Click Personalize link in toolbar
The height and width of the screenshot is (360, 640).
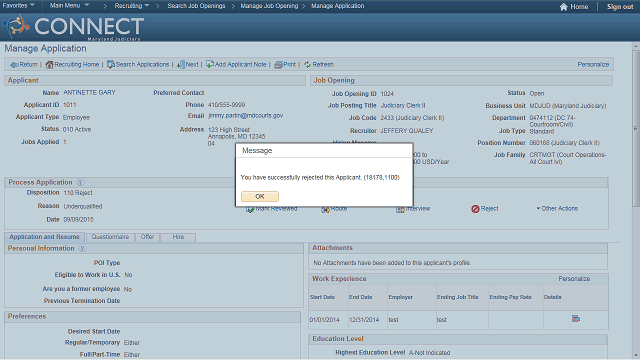coord(593,64)
